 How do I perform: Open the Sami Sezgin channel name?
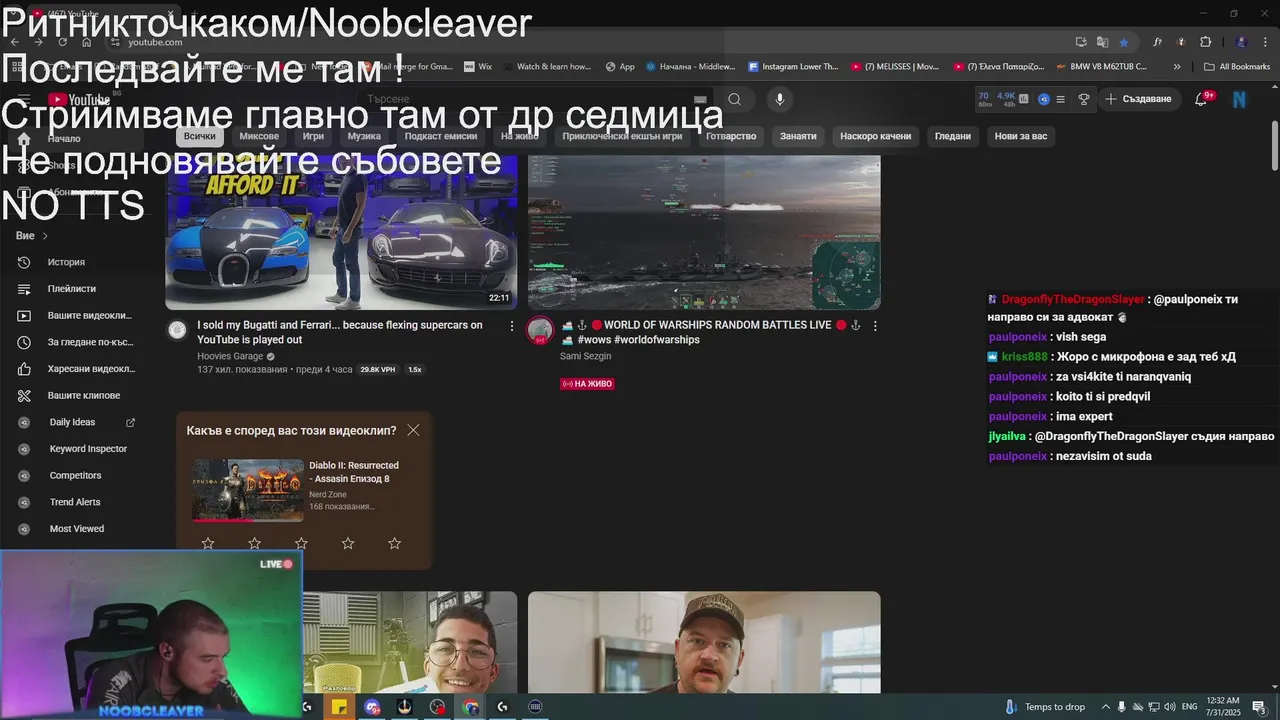[x=585, y=356]
